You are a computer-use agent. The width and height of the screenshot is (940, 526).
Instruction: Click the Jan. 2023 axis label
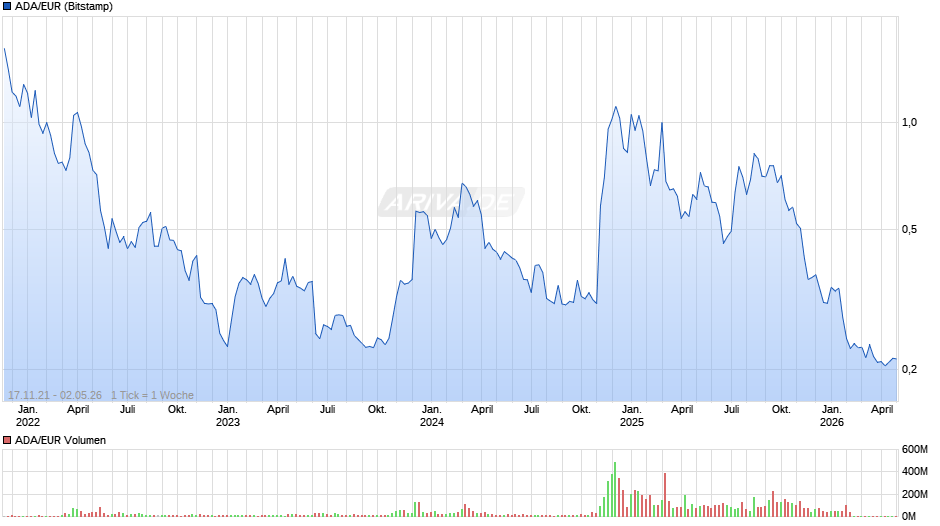[x=228, y=416]
